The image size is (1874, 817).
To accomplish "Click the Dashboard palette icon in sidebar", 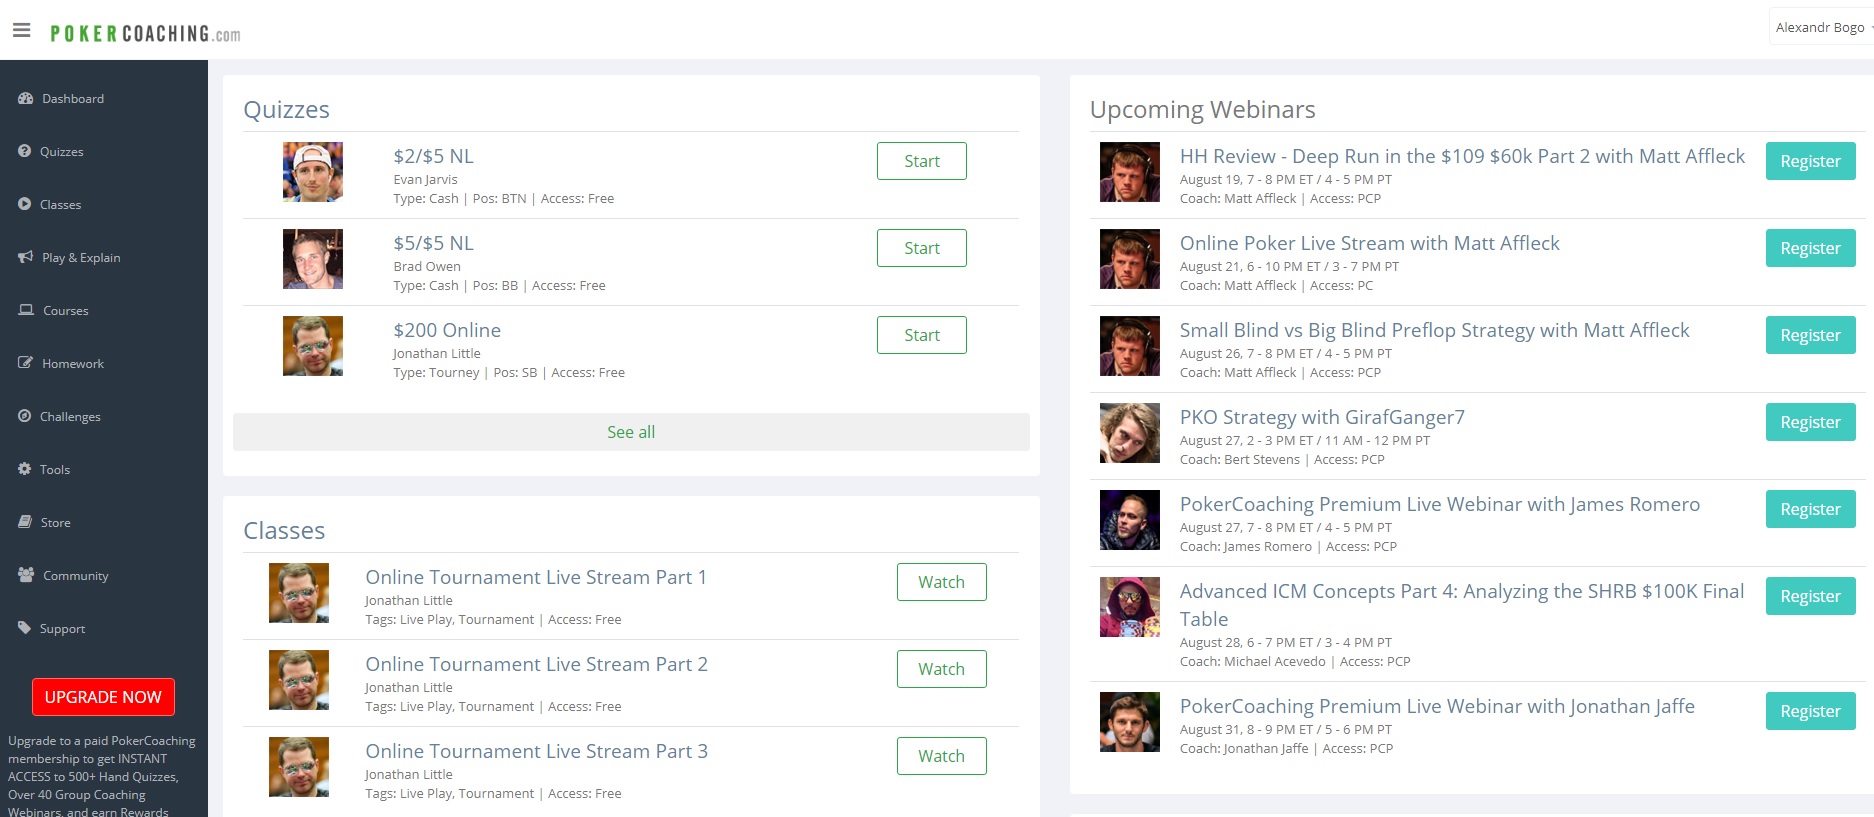I will (25, 98).
